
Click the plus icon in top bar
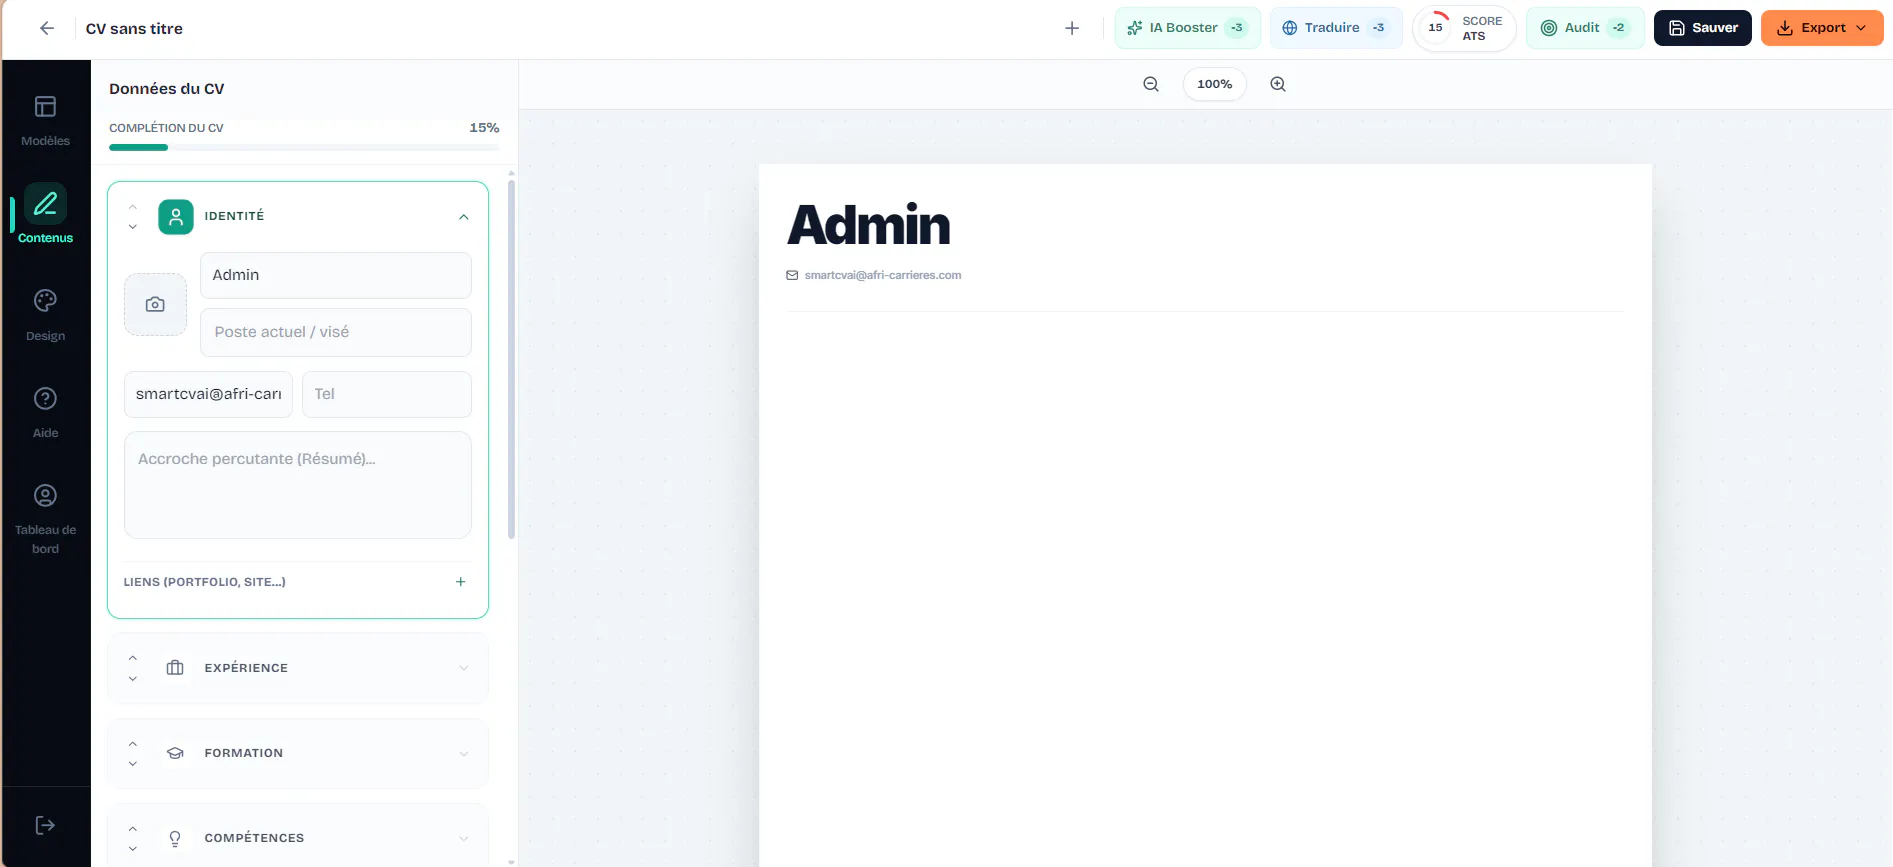pyautogui.click(x=1072, y=28)
